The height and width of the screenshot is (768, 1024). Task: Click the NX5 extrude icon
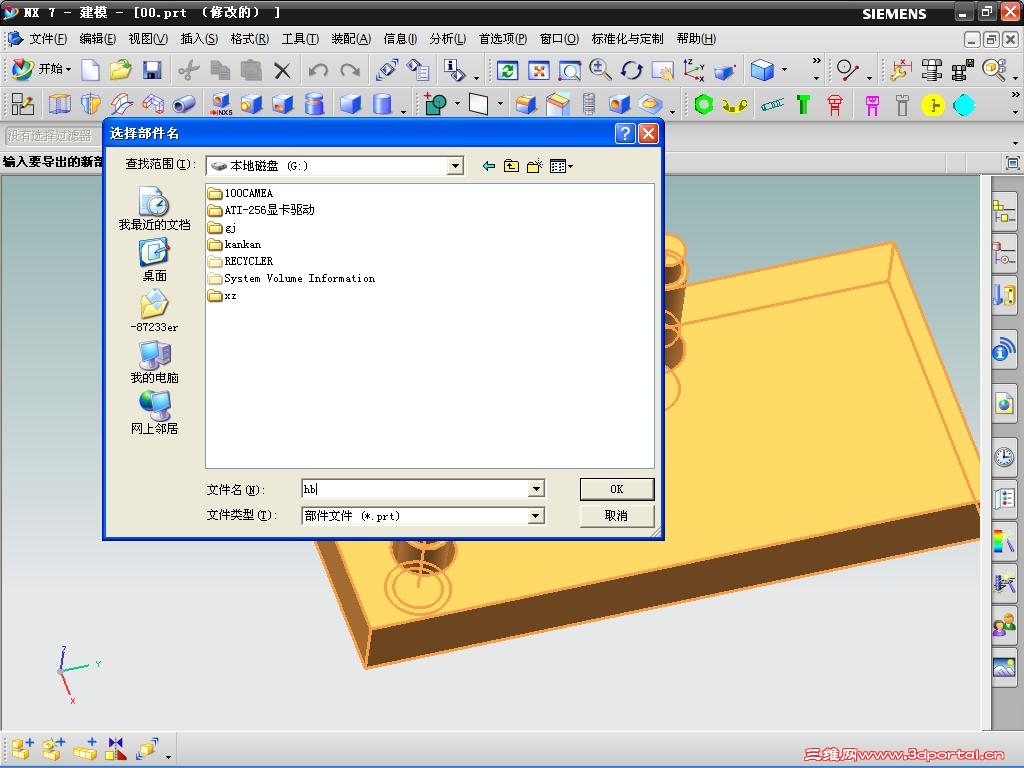click(x=221, y=104)
